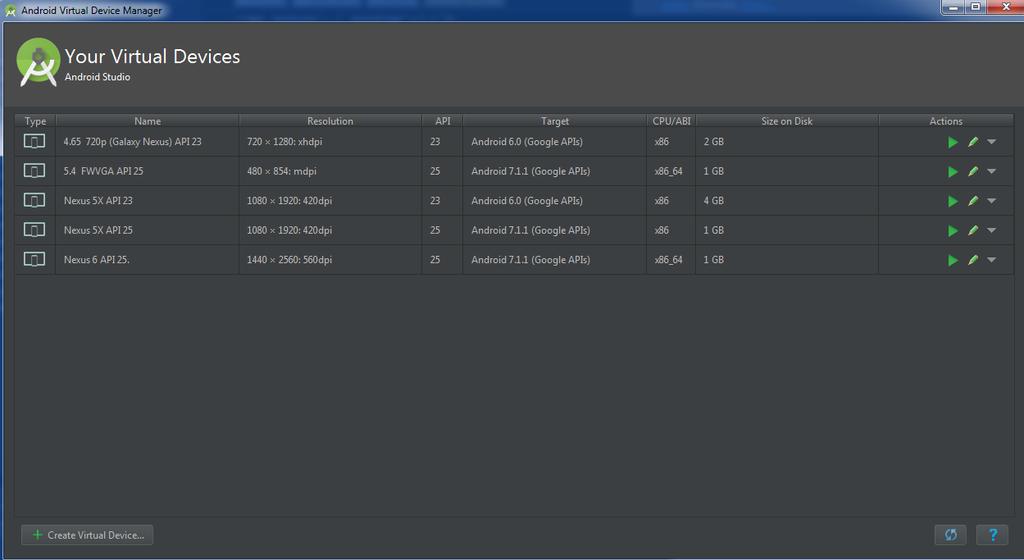Select the 5.4 FWVGA API 25 name
The width and height of the screenshot is (1024, 560).
pos(103,171)
